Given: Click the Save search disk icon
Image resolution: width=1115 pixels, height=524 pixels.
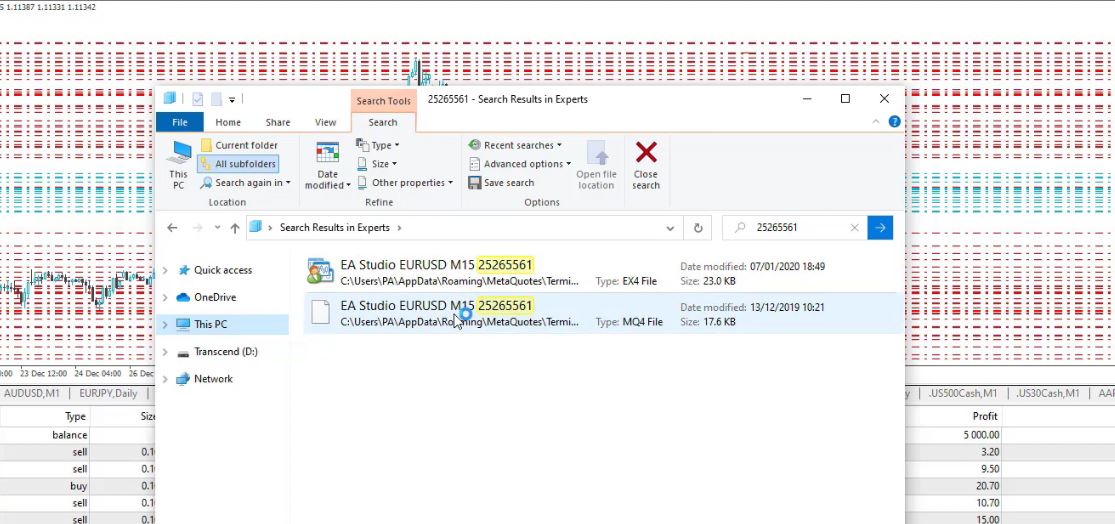Looking at the screenshot, I should [x=475, y=183].
